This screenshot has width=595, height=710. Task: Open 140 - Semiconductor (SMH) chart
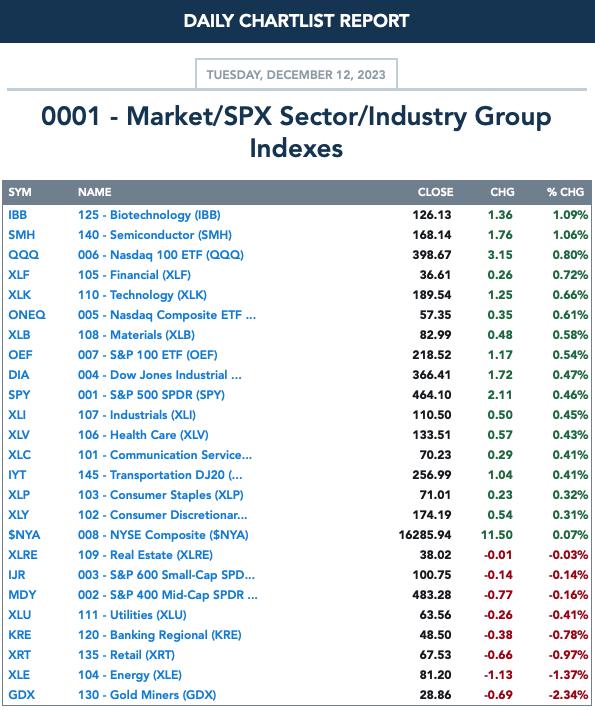(x=154, y=235)
